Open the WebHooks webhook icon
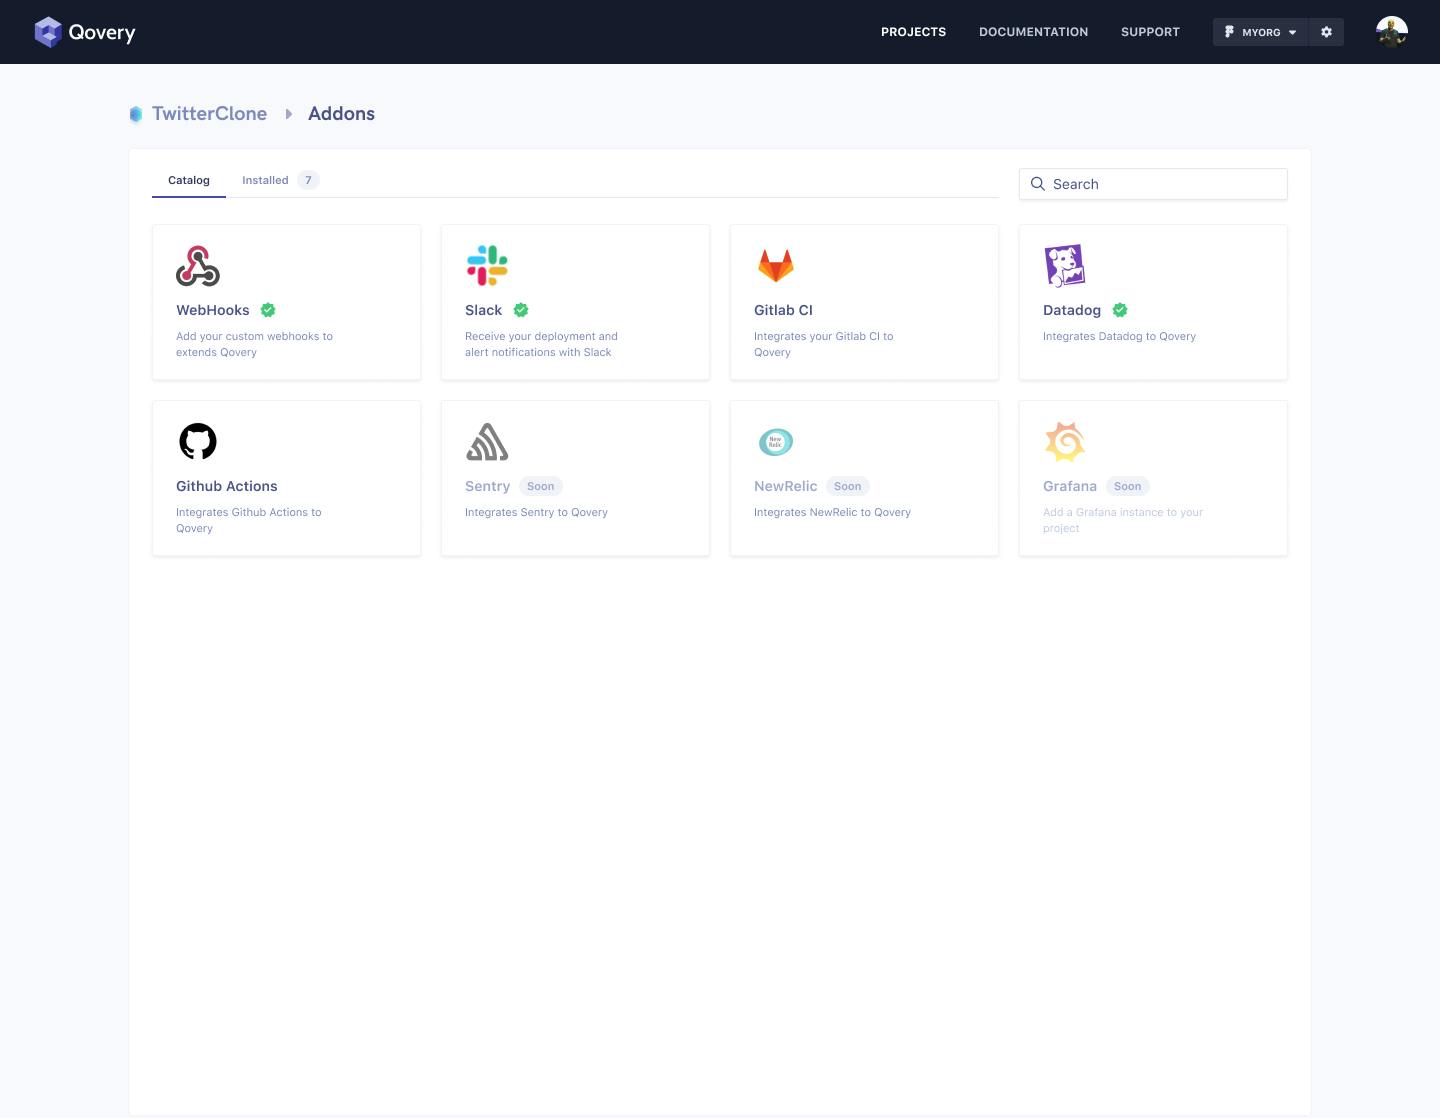The image size is (1440, 1118). point(198,266)
